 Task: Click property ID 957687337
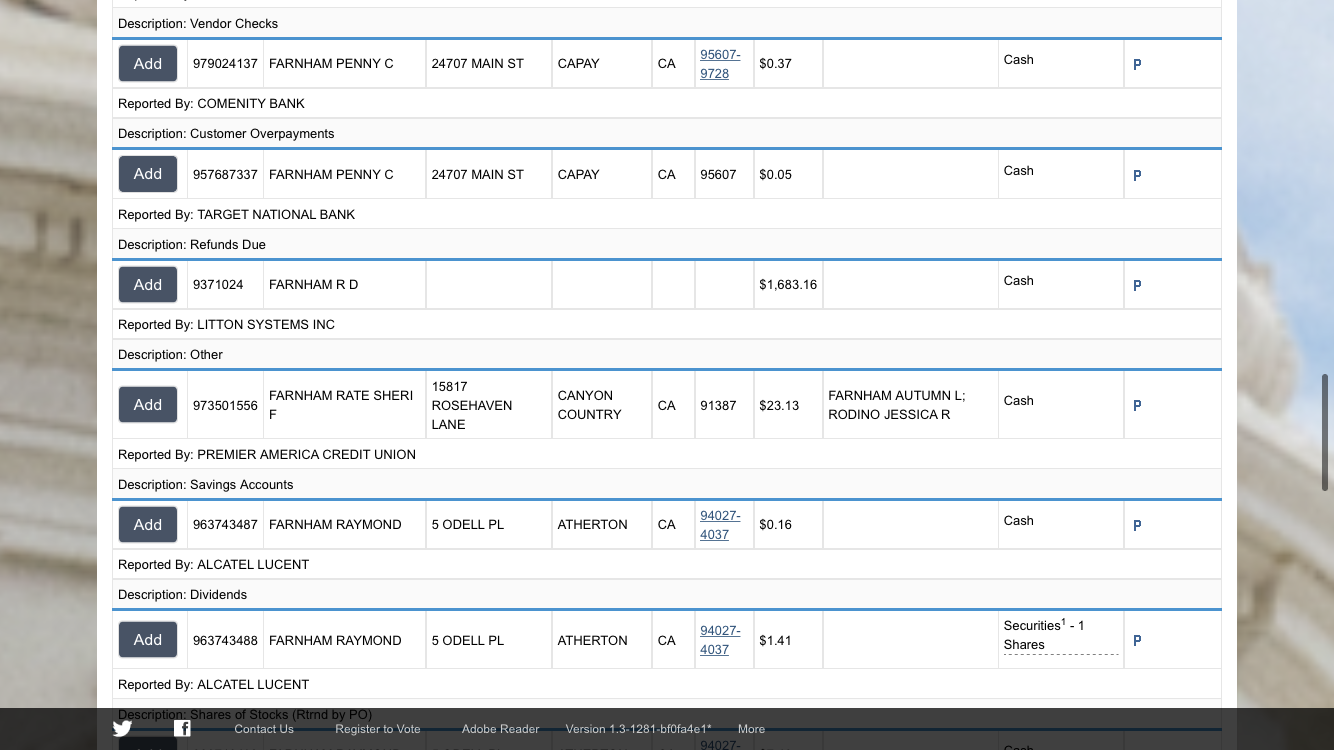coord(225,175)
